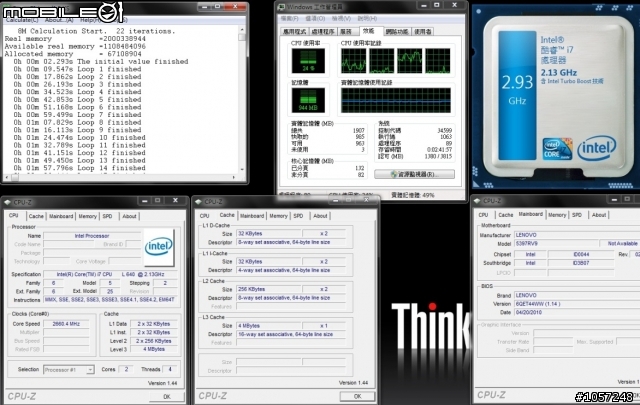Open SPD tab in middle CPU-Z window
Screen dimensions: 640x405
[x=298, y=216]
